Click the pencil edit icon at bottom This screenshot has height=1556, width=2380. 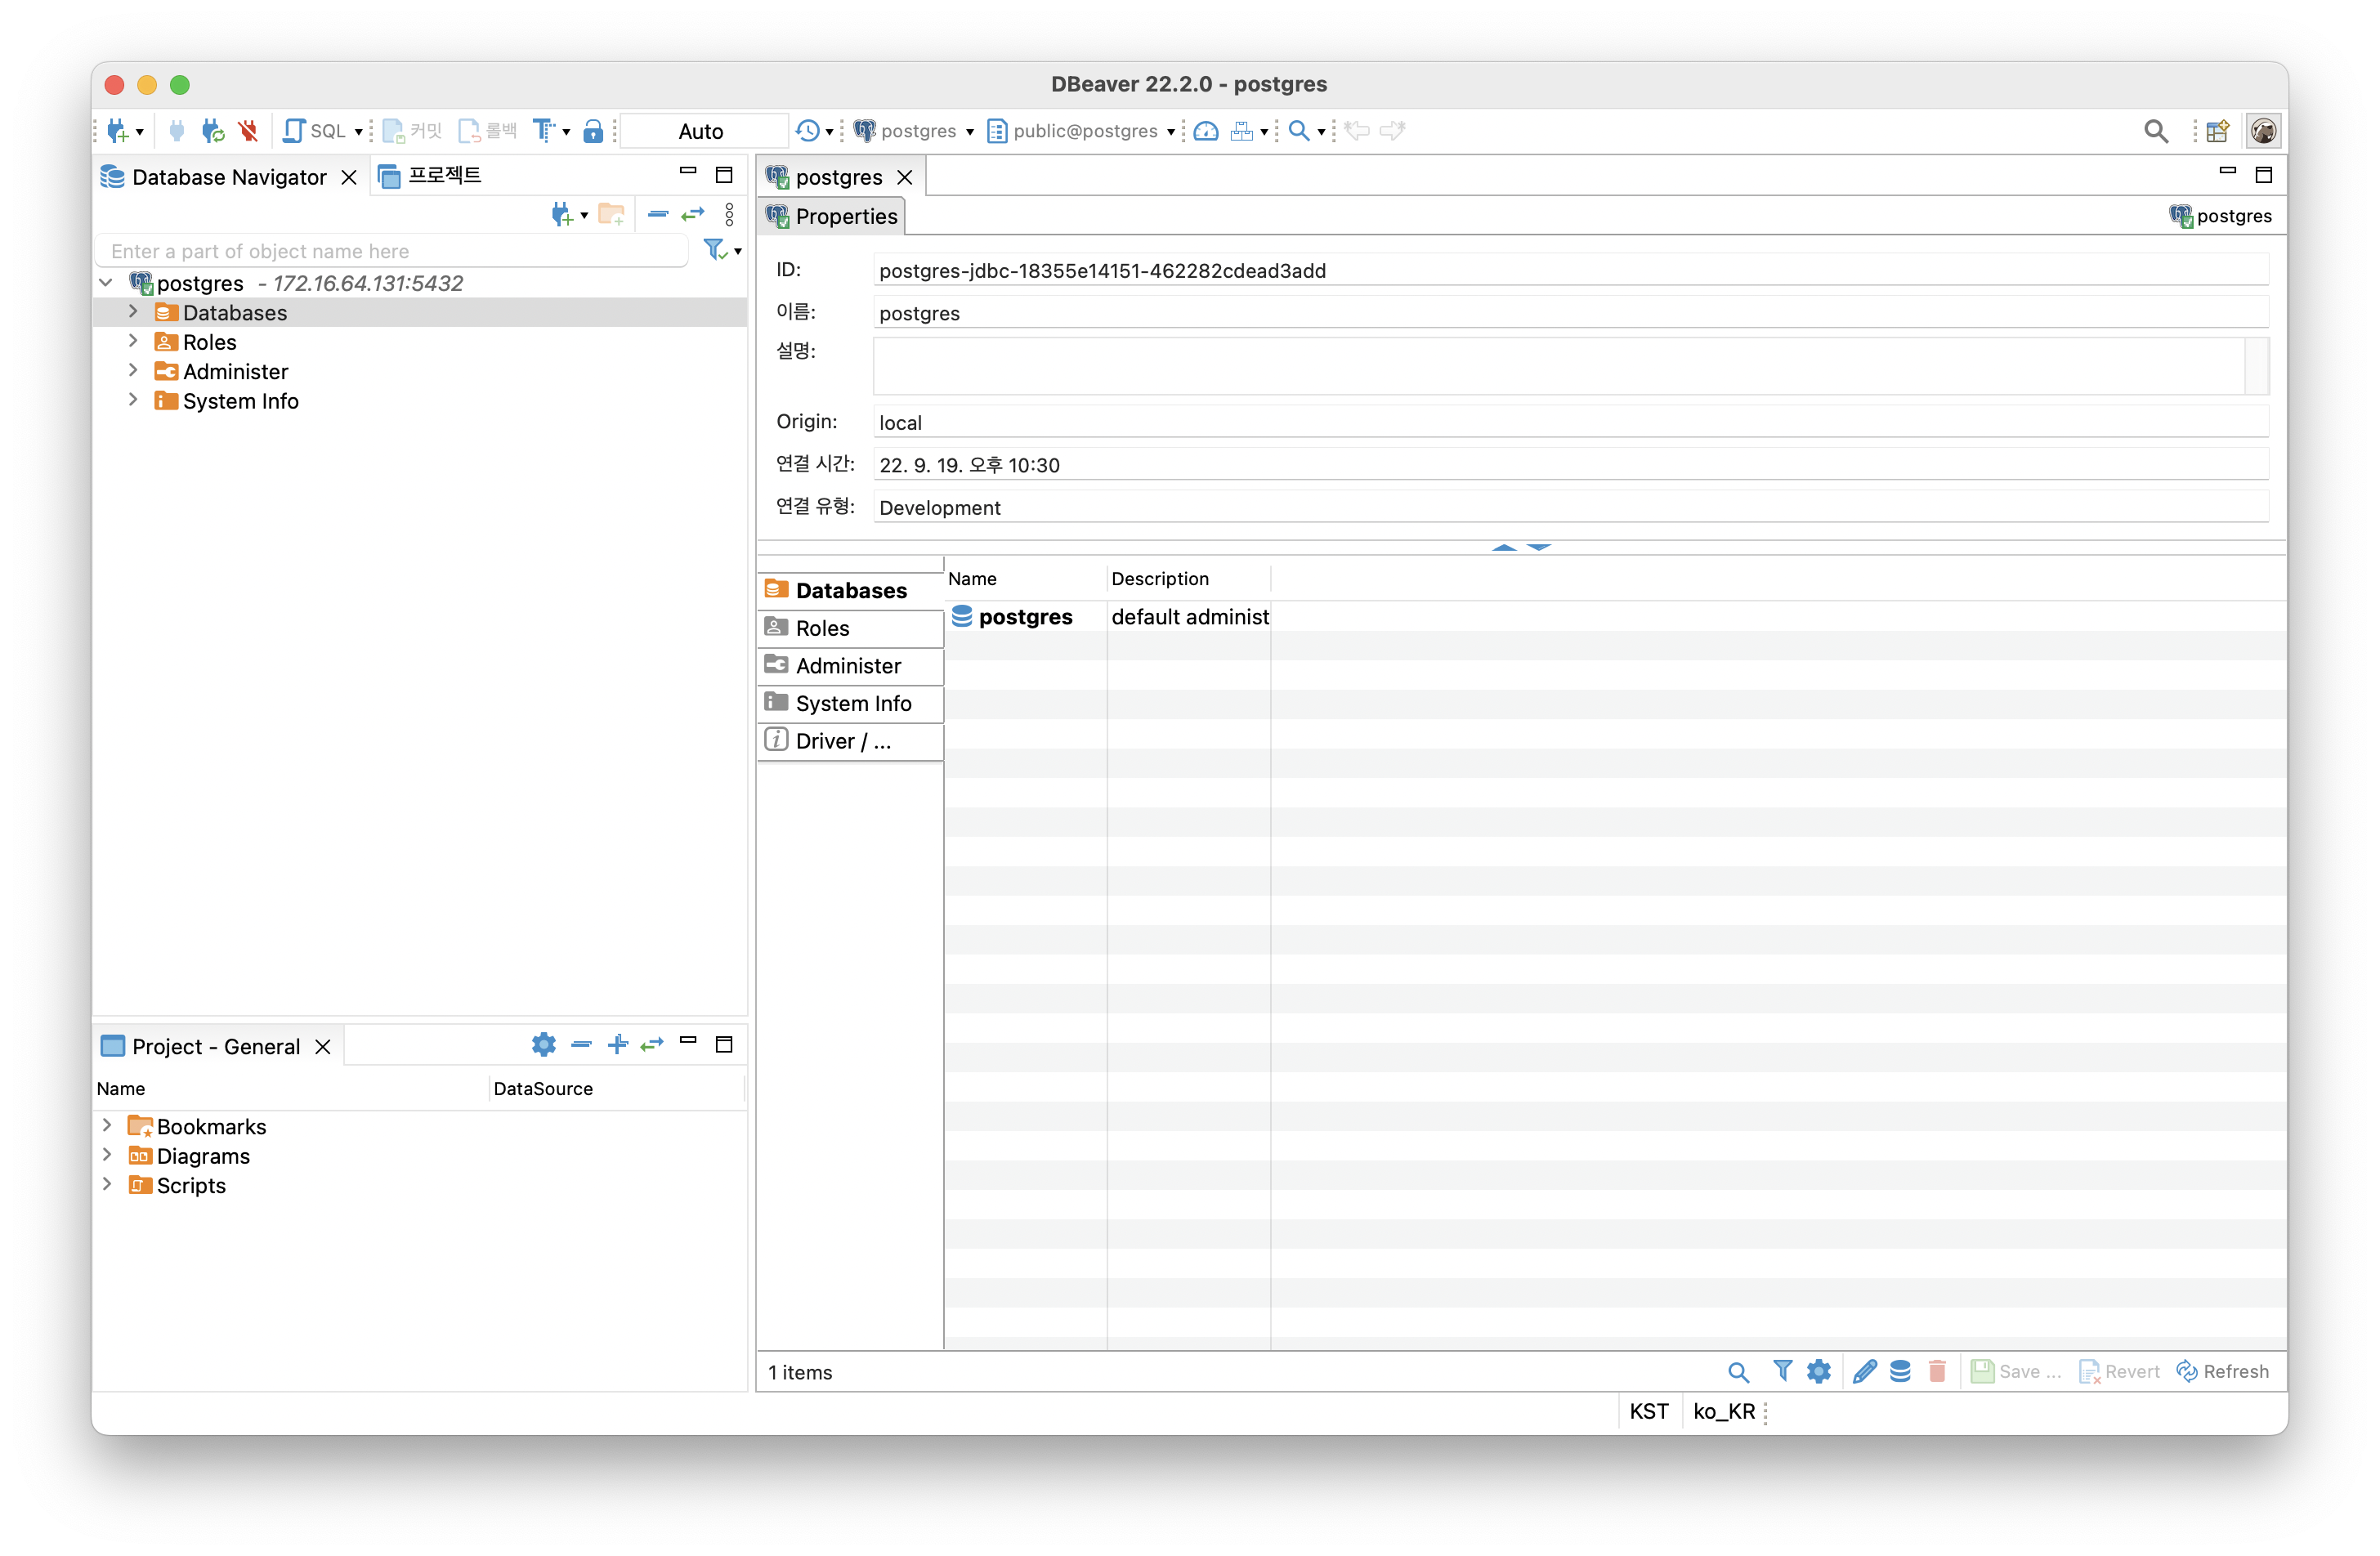point(1864,1371)
